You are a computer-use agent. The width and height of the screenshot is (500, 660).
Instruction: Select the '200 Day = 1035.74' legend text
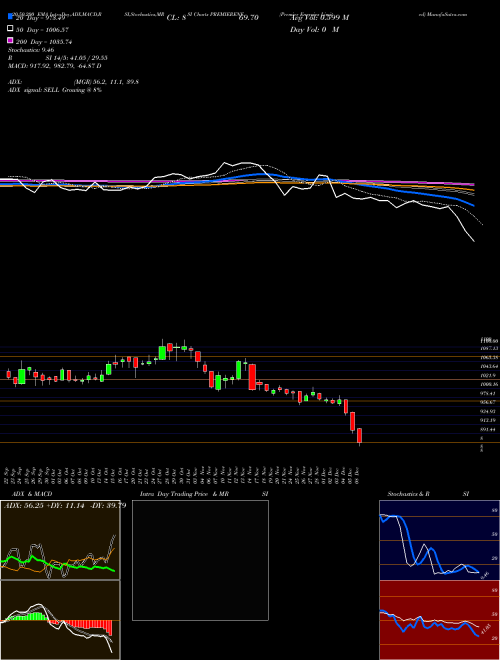[x=44, y=42]
